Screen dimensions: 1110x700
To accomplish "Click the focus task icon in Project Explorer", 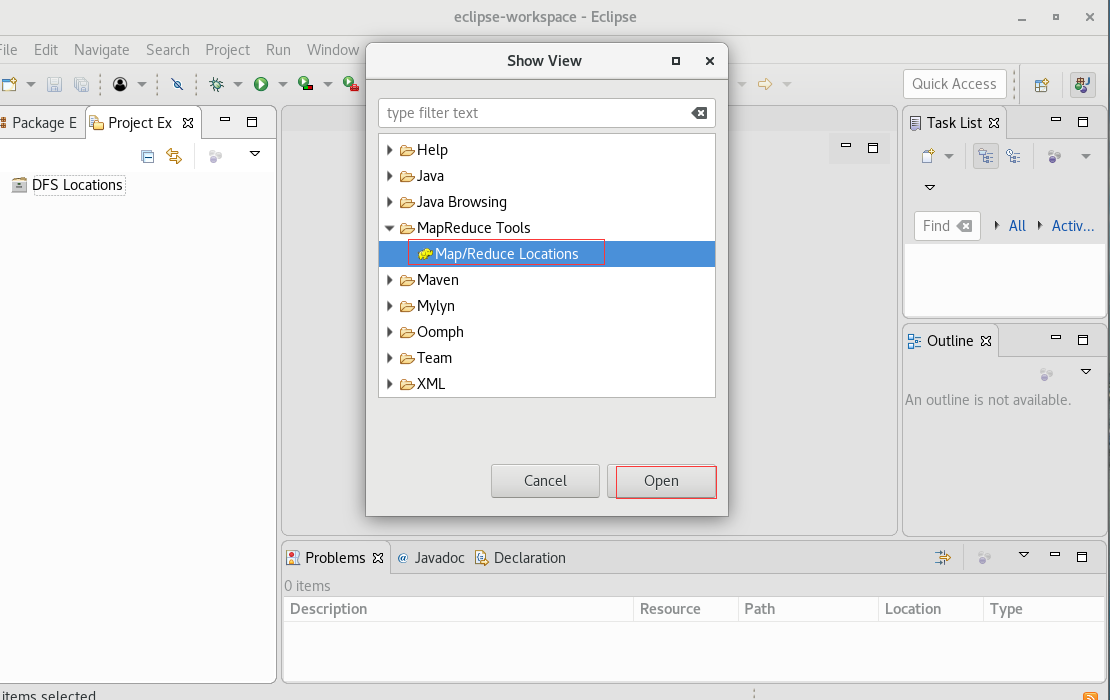I will tap(215, 156).
